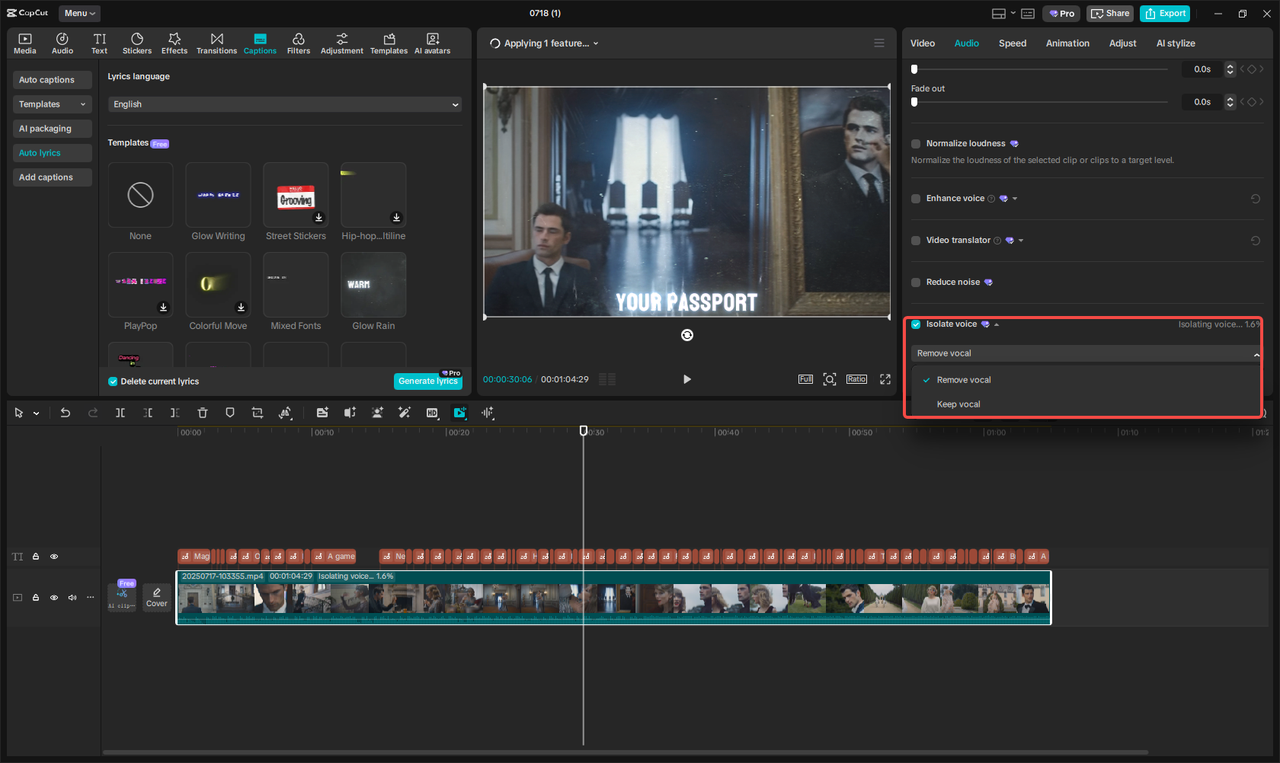Screen dimensions: 1280x763
Task: Uncheck Delete current lyrics
Action: (113, 381)
